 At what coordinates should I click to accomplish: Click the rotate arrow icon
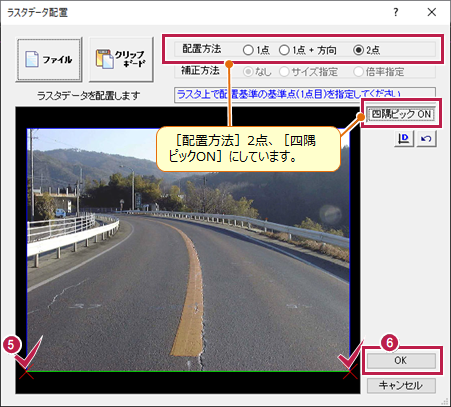point(426,138)
